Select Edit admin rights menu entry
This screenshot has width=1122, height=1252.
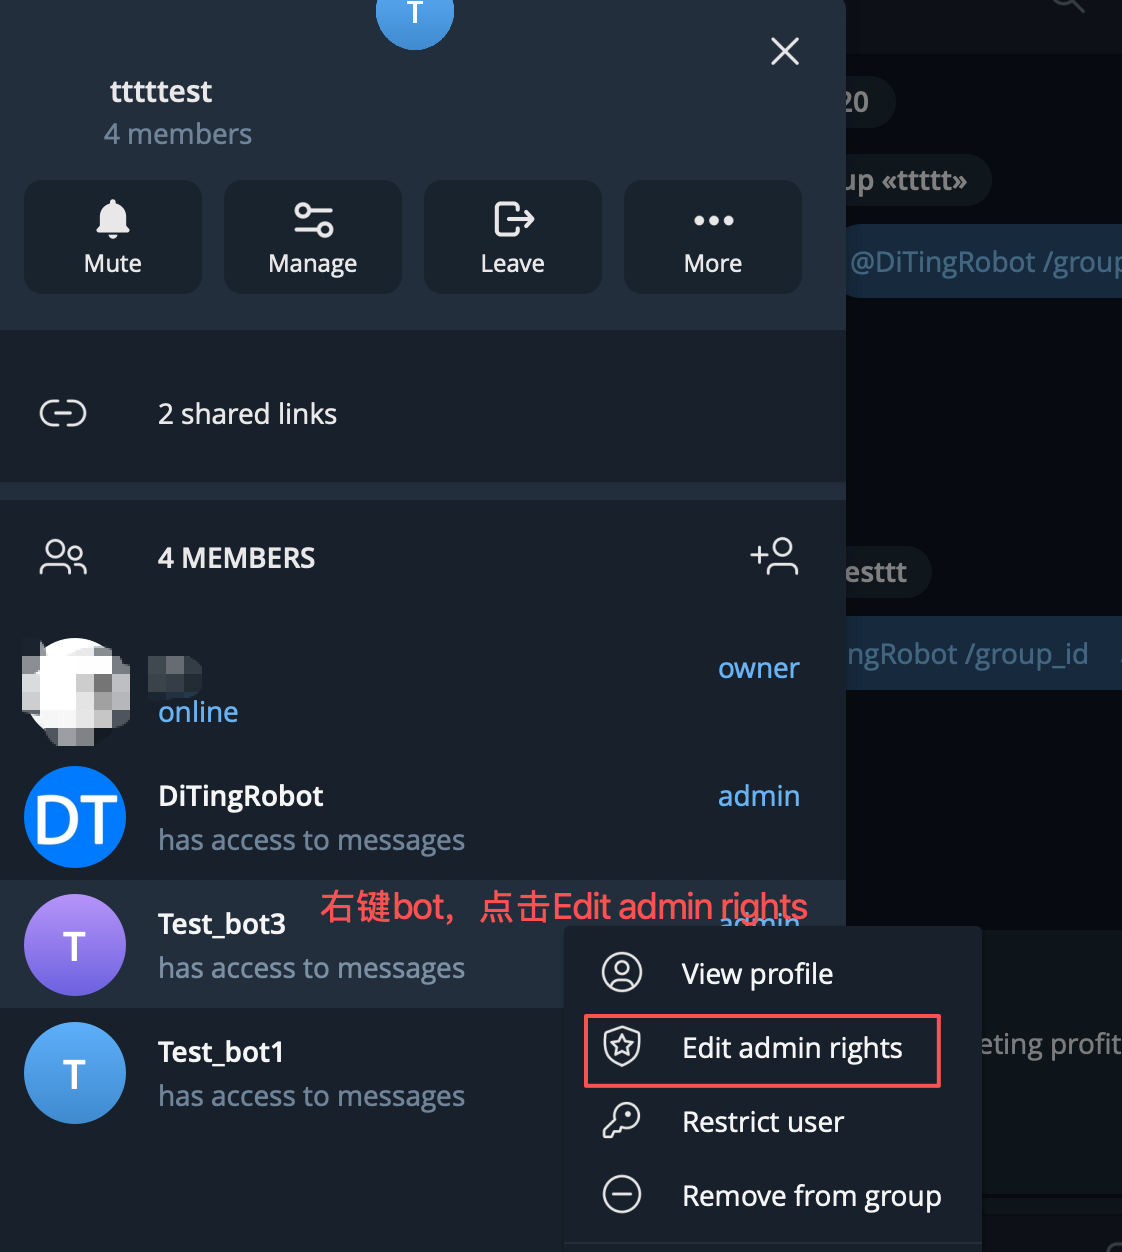click(x=762, y=1049)
